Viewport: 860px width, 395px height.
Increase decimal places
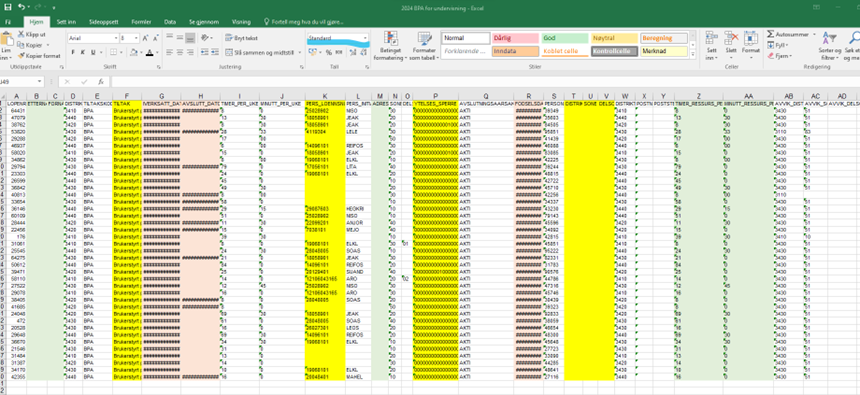[x=353, y=53]
